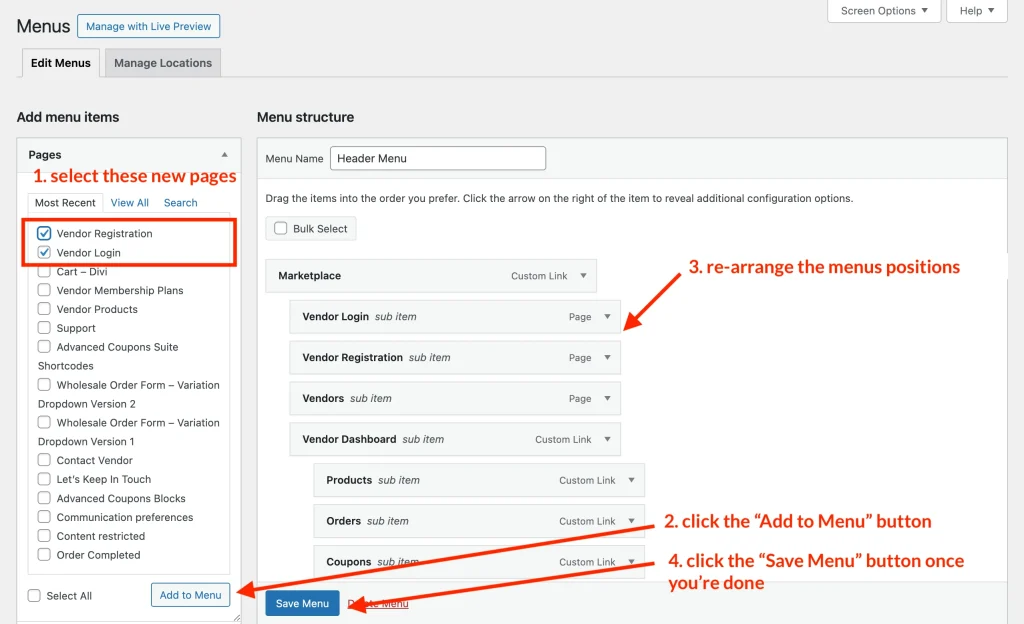
Task: Click the Add to Menu button
Action: pos(190,595)
